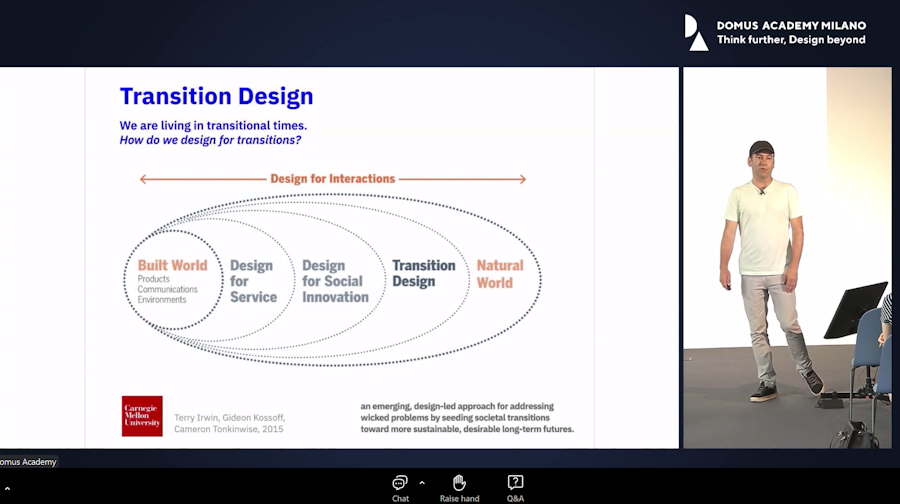
Task: Expand the chat options caret
Action: (422, 483)
